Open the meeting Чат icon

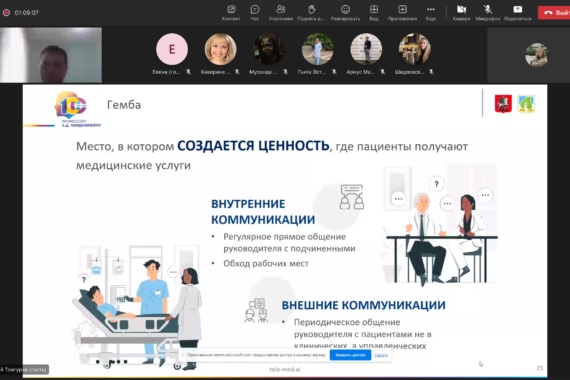point(255,9)
